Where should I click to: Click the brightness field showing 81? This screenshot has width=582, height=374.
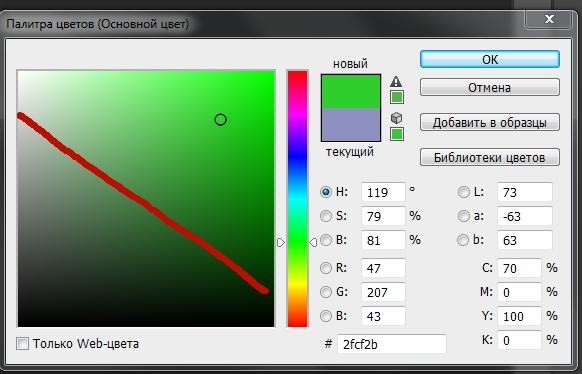pos(383,240)
